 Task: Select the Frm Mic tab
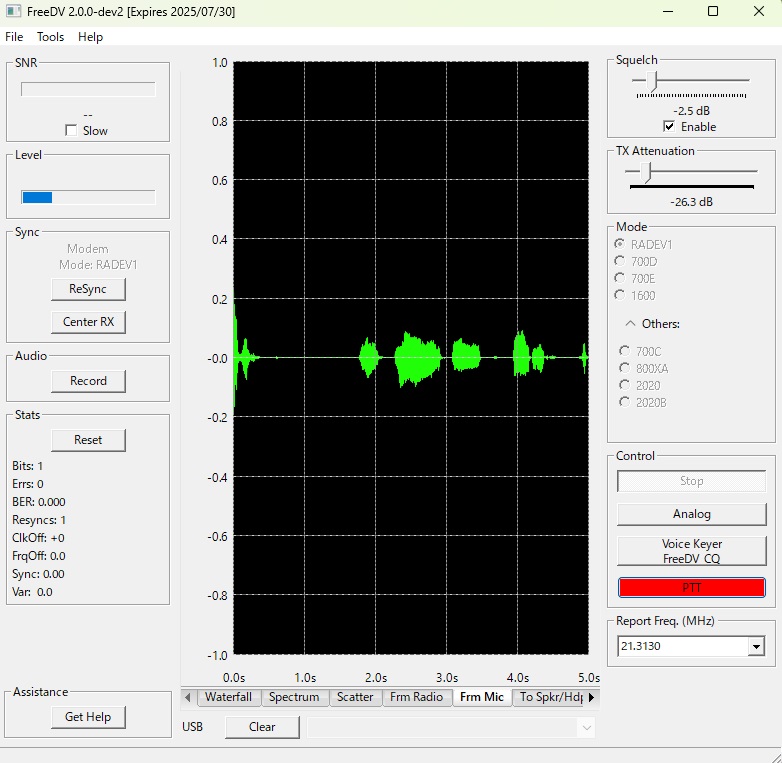[482, 697]
